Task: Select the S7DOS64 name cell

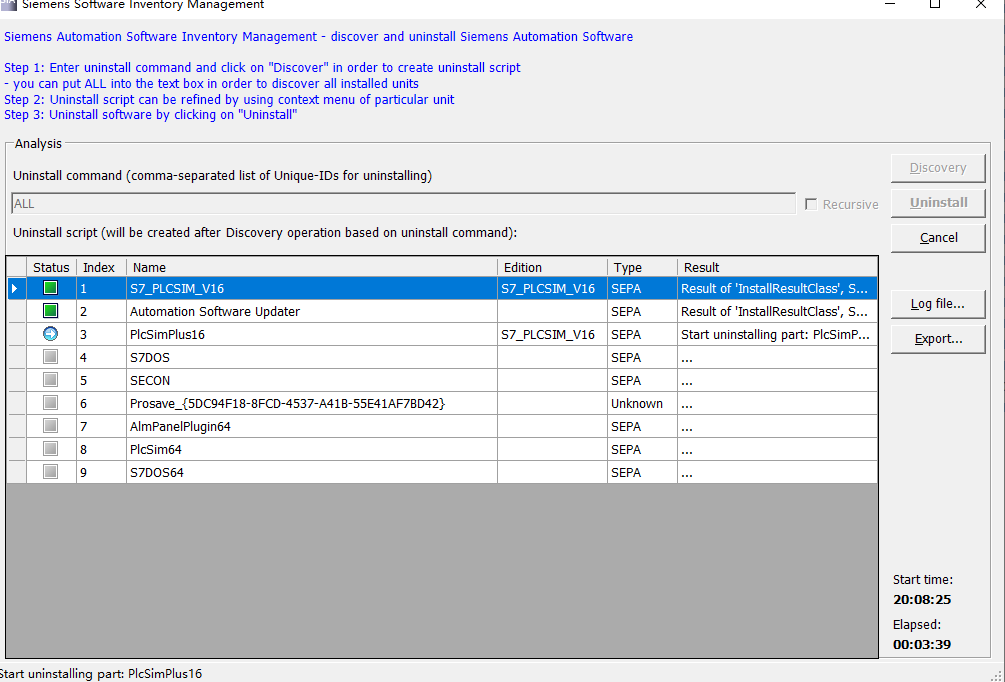Action: coord(312,473)
